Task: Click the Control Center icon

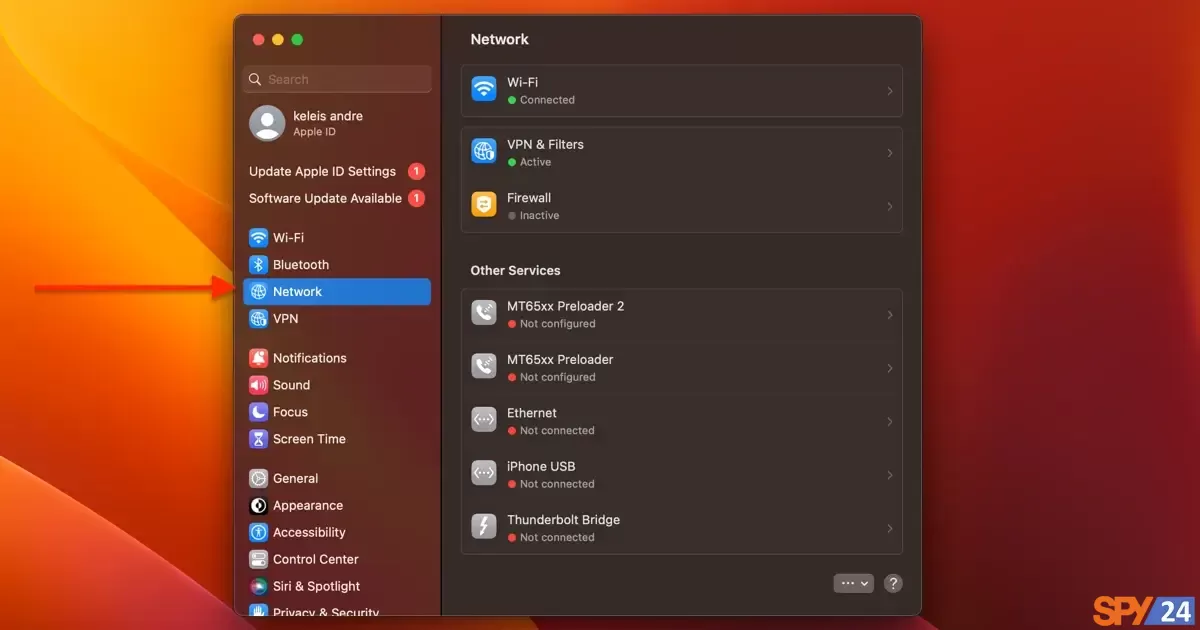Action: click(x=258, y=560)
